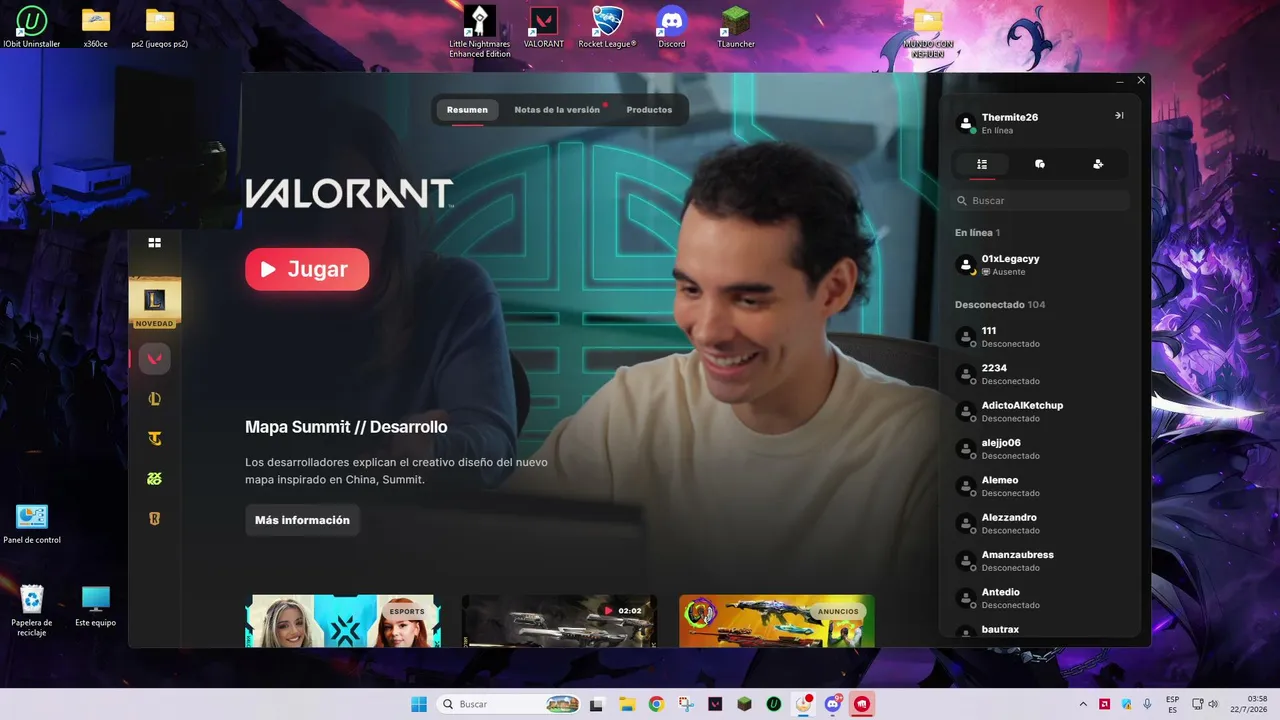
Task: Click the red AMD software tray icon
Action: point(1104,704)
